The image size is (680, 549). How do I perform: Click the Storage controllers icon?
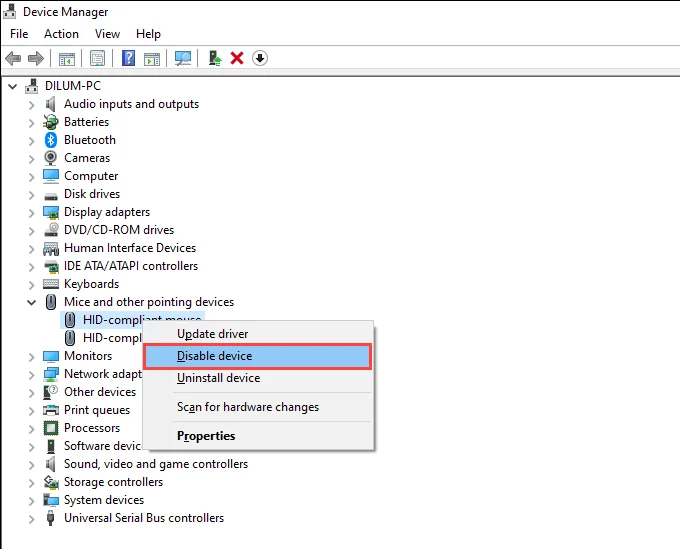click(51, 482)
